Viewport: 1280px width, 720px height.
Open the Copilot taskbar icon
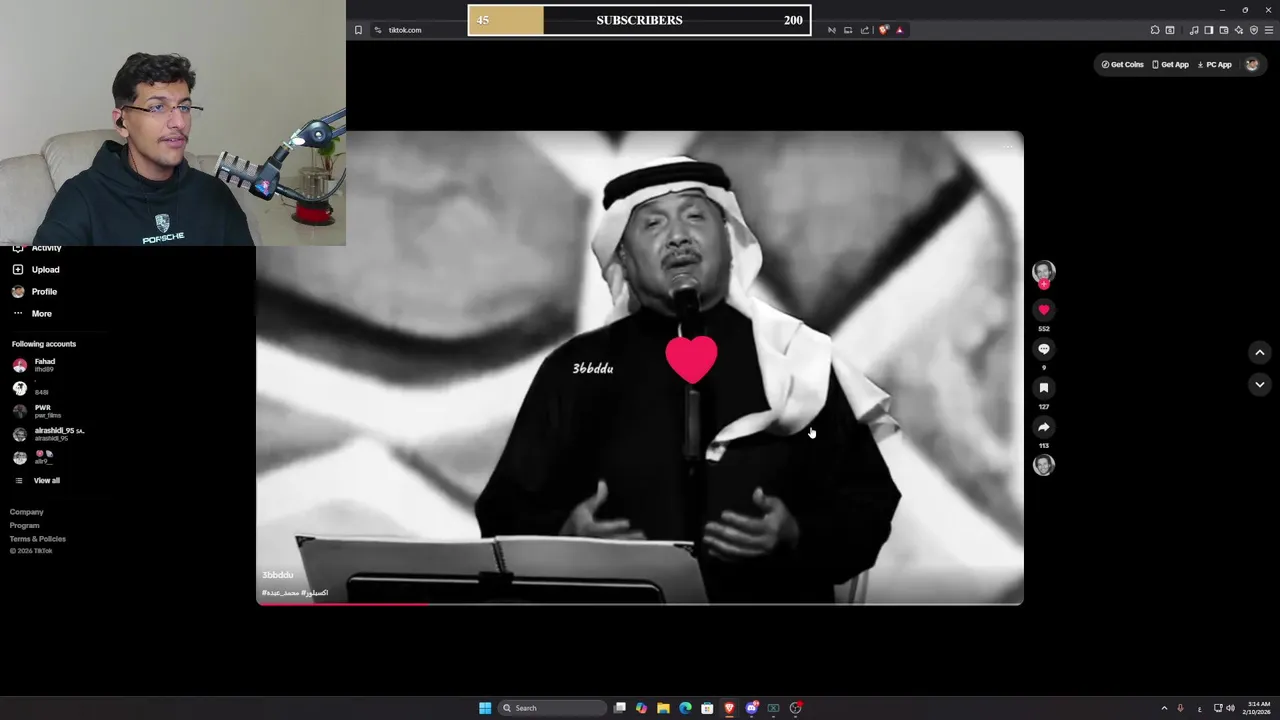pyautogui.click(x=641, y=708)
